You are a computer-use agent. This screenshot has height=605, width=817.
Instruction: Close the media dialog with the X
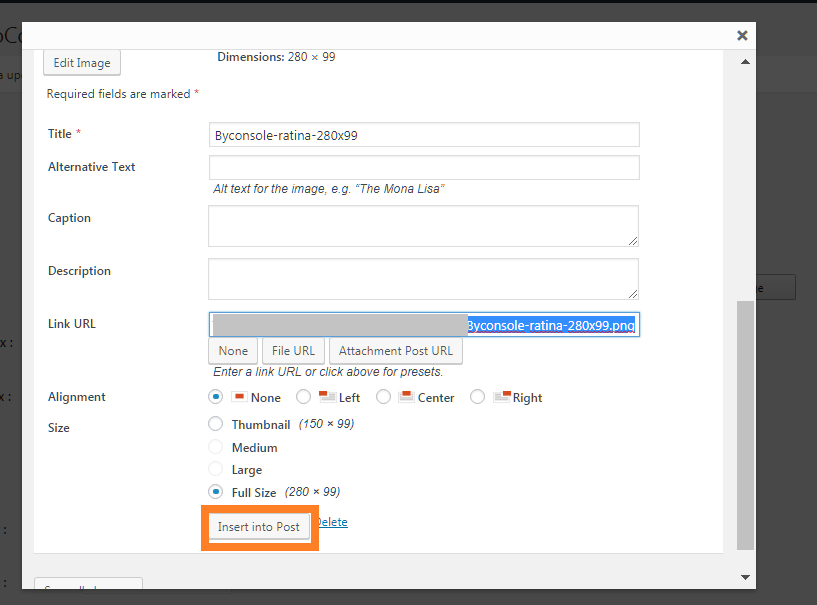742,35
